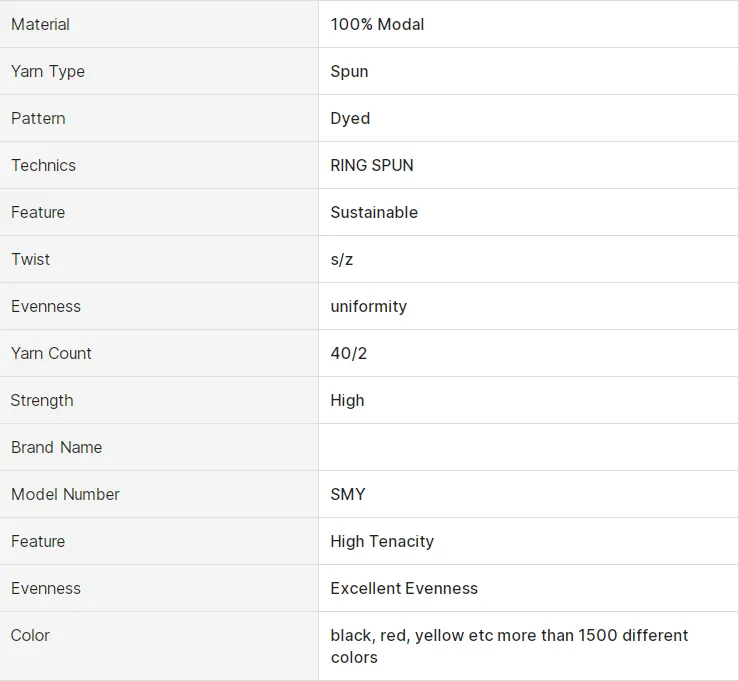
Task: Click the Sustainable feature value
Action: (374, 212)
